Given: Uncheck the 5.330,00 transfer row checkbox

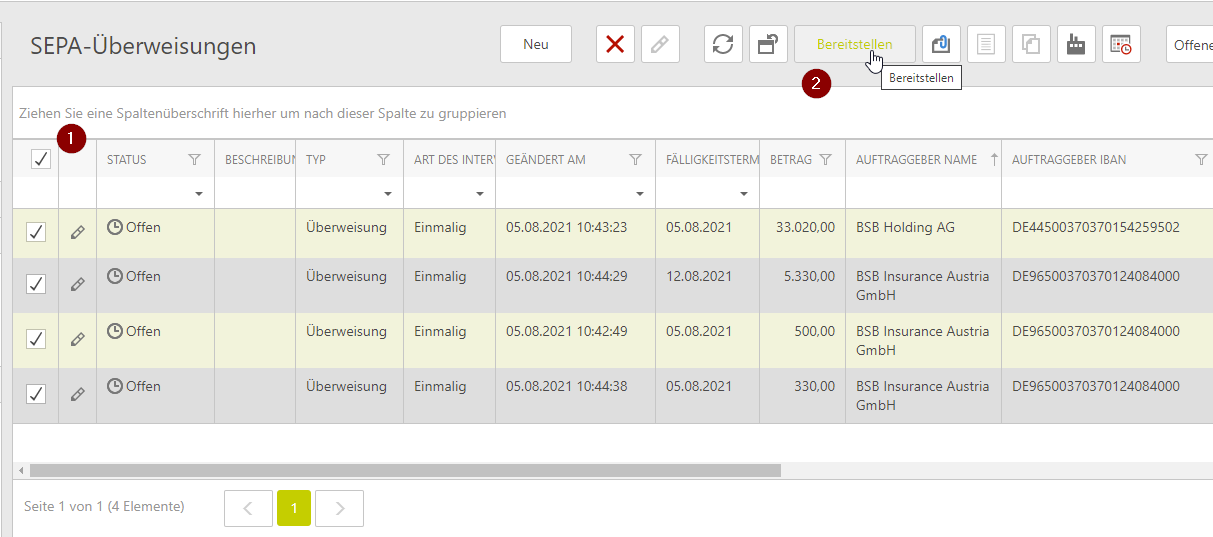Looking at the screenshot, I should click(x=36, y=284).
